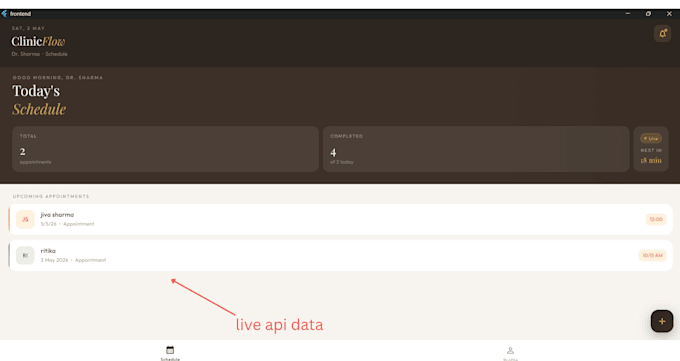Click the Flutter app icon in title bar
The width and height of the screenshot is (680, 361).
tap(4, 14)
